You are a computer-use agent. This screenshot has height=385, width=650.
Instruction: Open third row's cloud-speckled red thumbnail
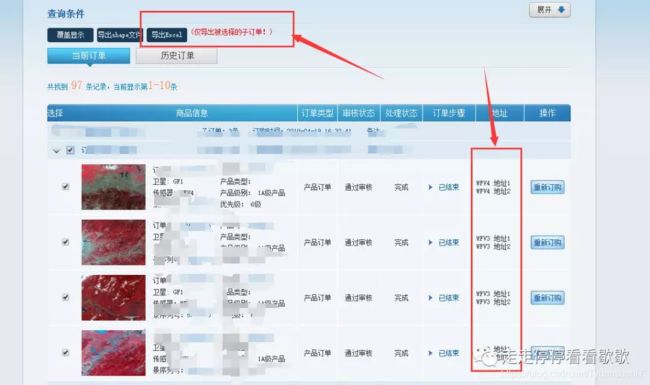(114, 298)
